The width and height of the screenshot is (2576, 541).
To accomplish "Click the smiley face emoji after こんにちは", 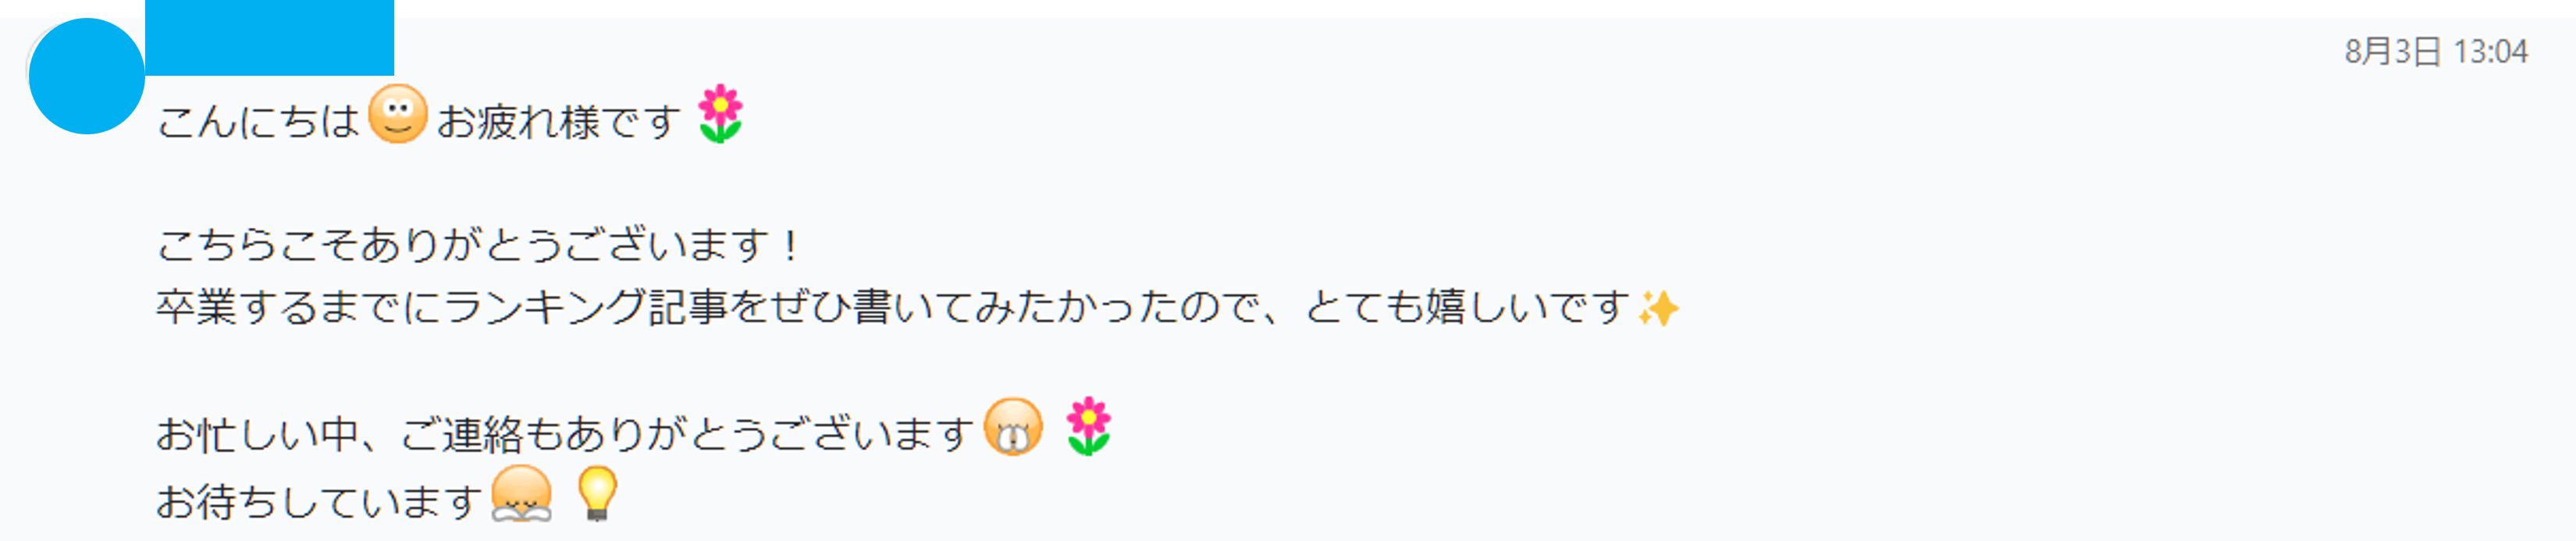I will tap(398, 114).
